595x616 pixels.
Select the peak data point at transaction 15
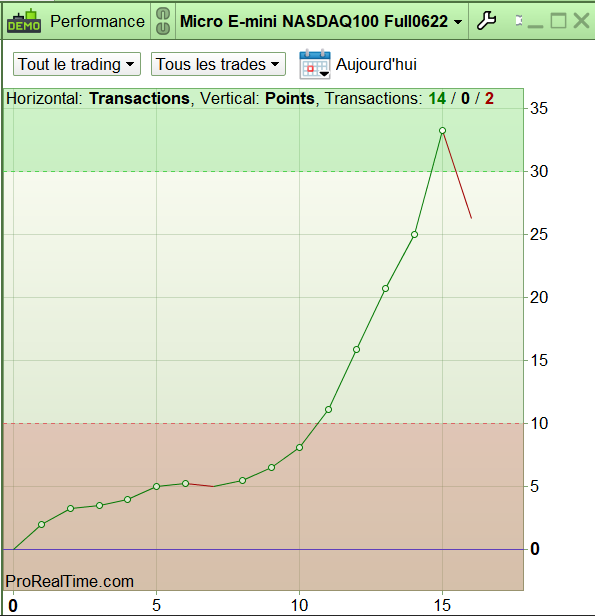click(443, 131)
